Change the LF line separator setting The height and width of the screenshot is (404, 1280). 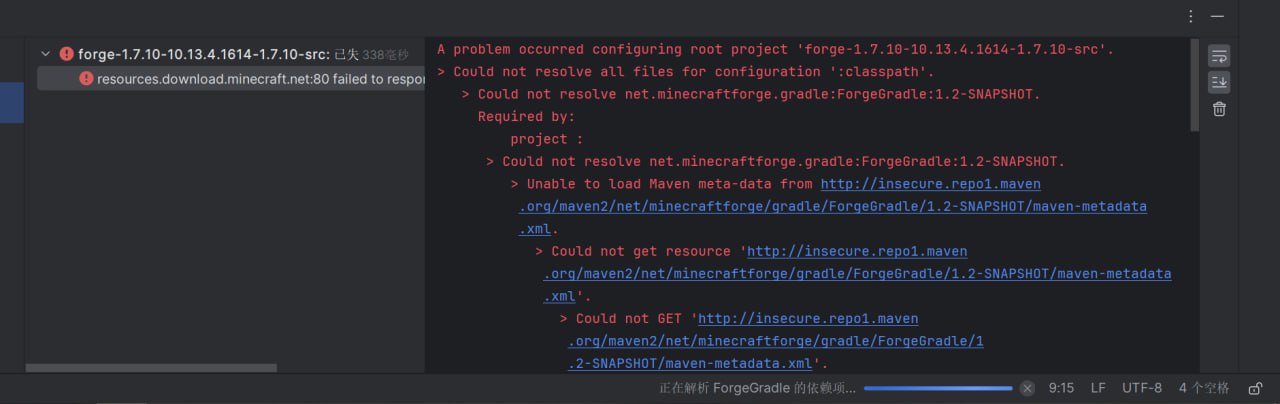[1098, 388]
